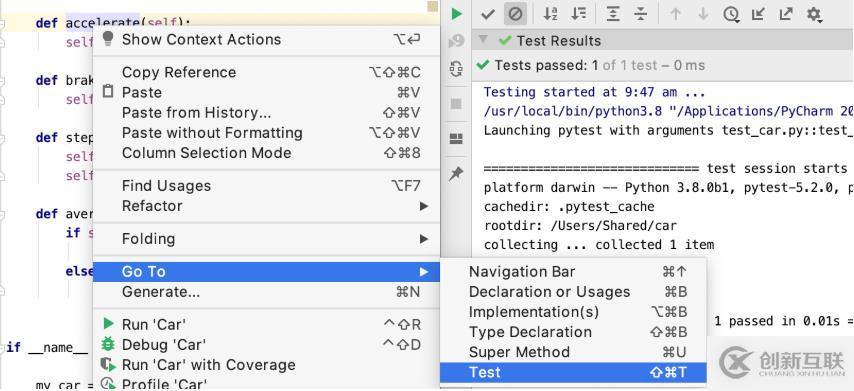Choose Navigation Bar in Go To submenu

(x=574, y=272)
